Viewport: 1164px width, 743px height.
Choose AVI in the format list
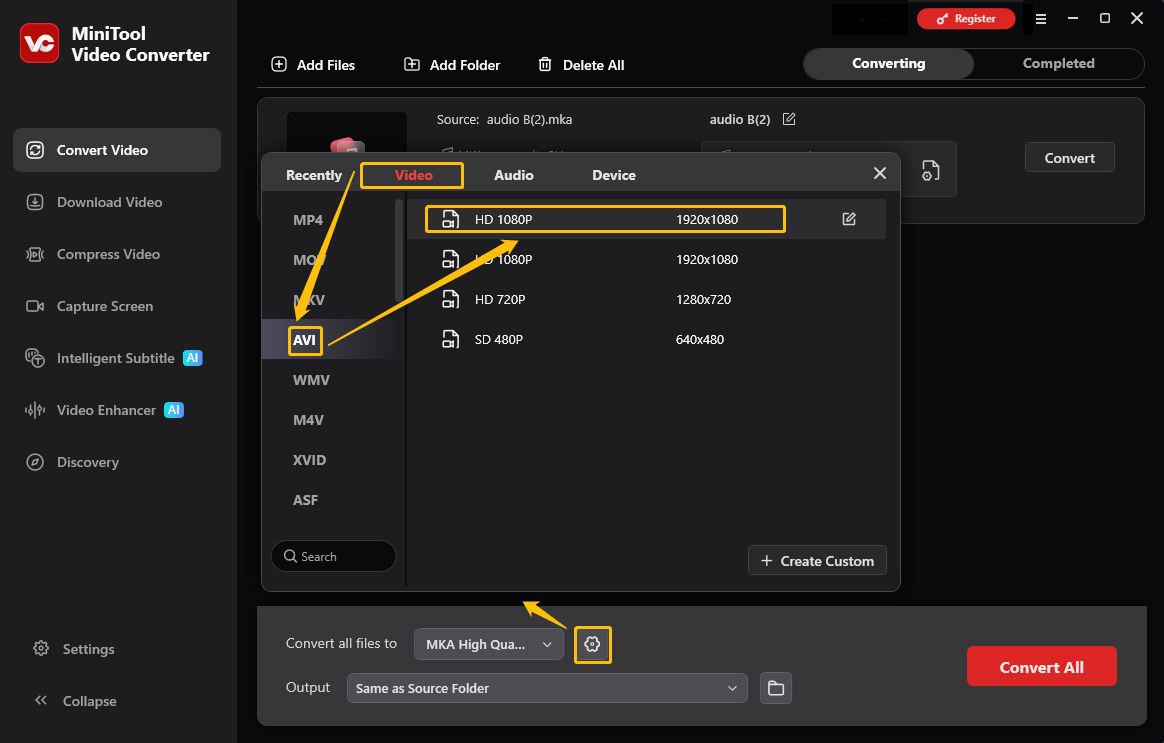(305, 340)
